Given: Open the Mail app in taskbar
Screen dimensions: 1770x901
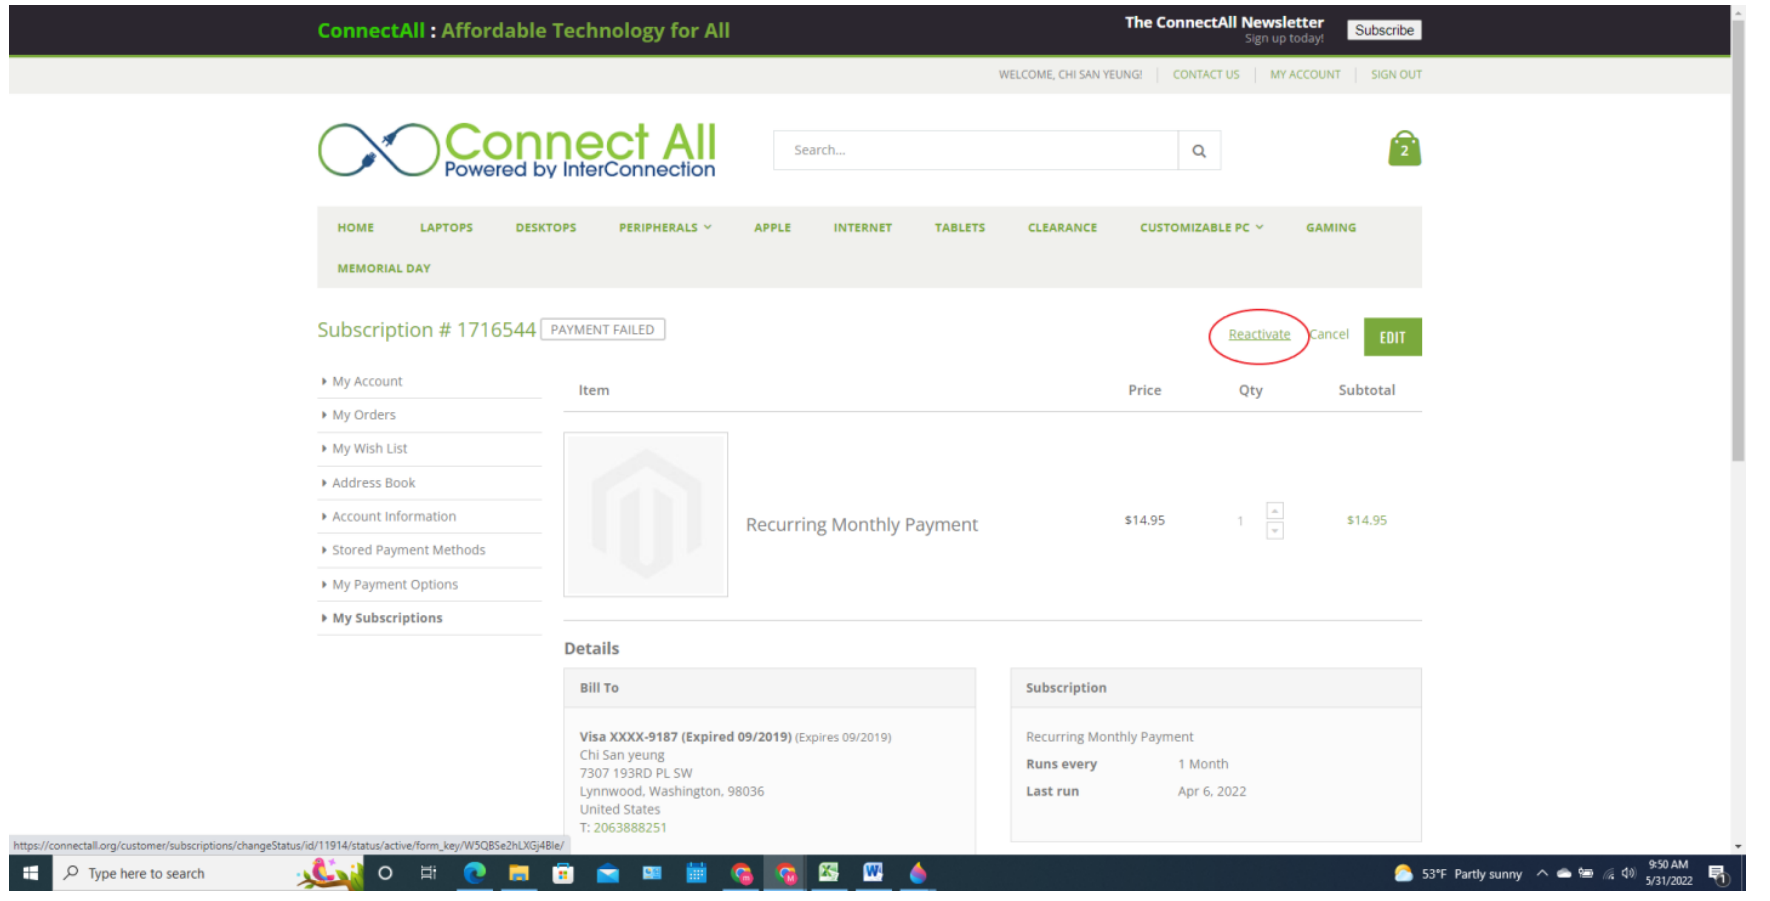Looking at the screenshot, I should point(607,873).
